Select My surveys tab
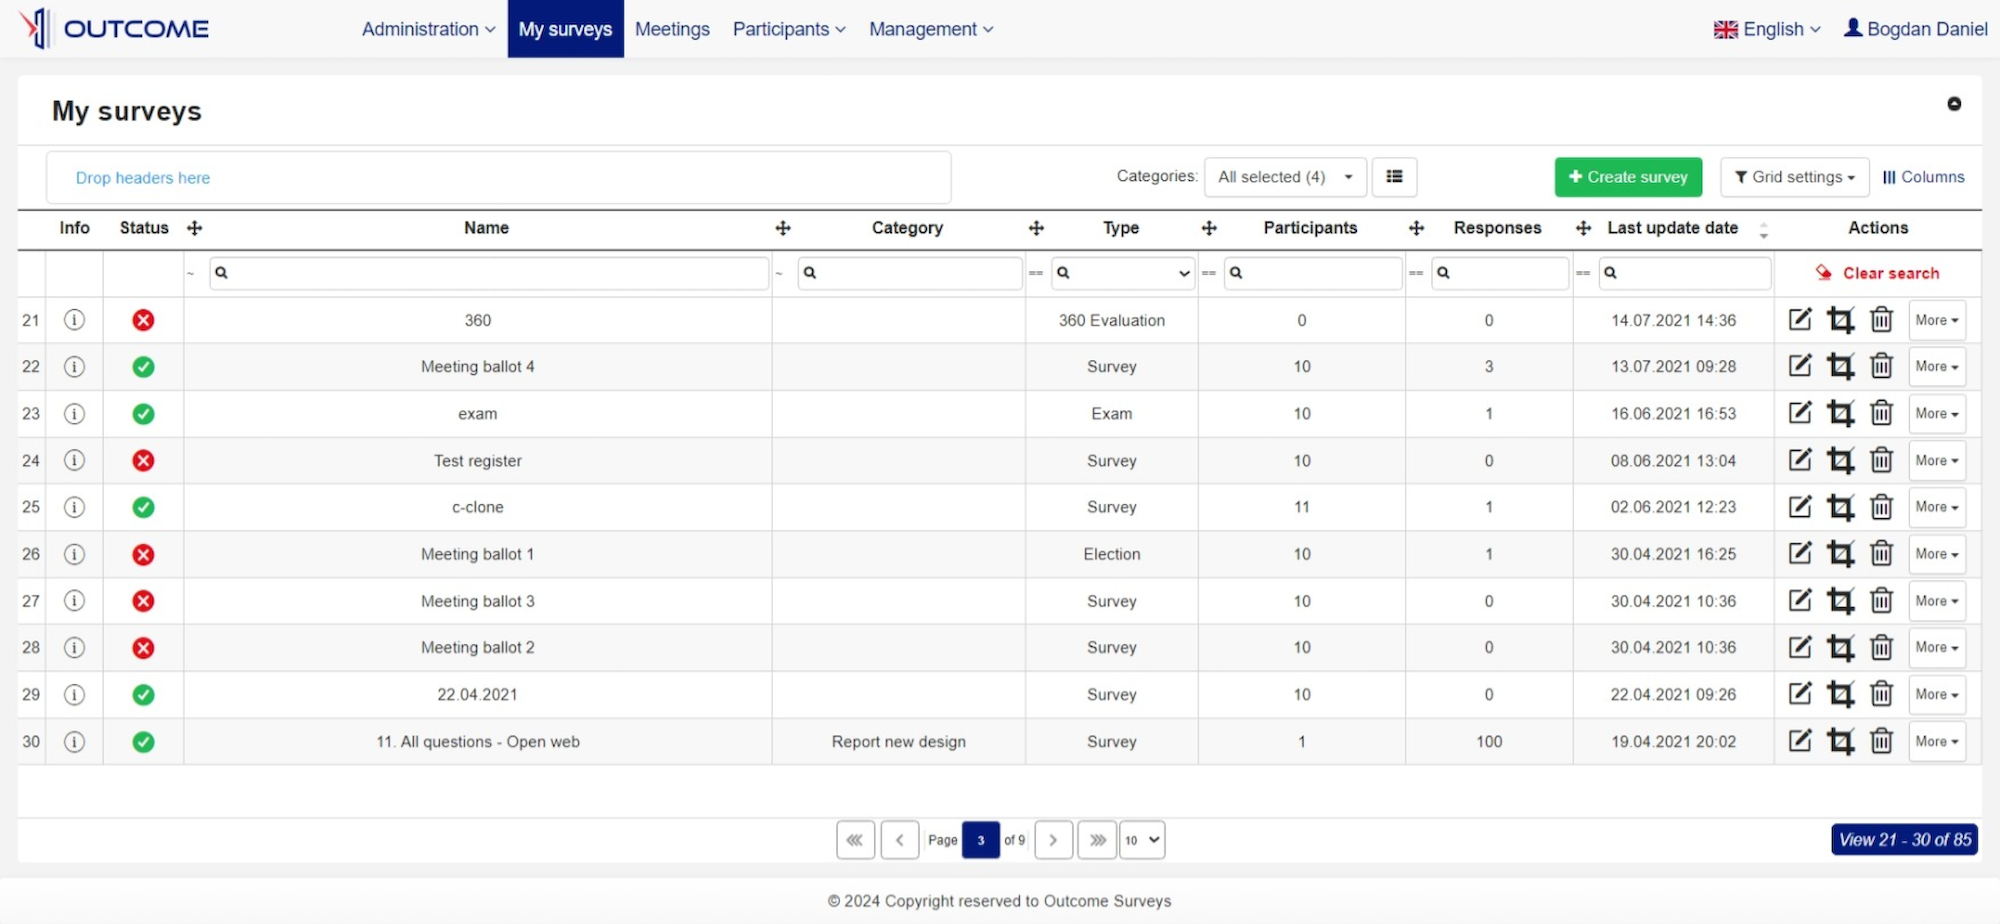The width and height of the screenshot is (2000, 924). pyautogui.click(x=565, y=29)
